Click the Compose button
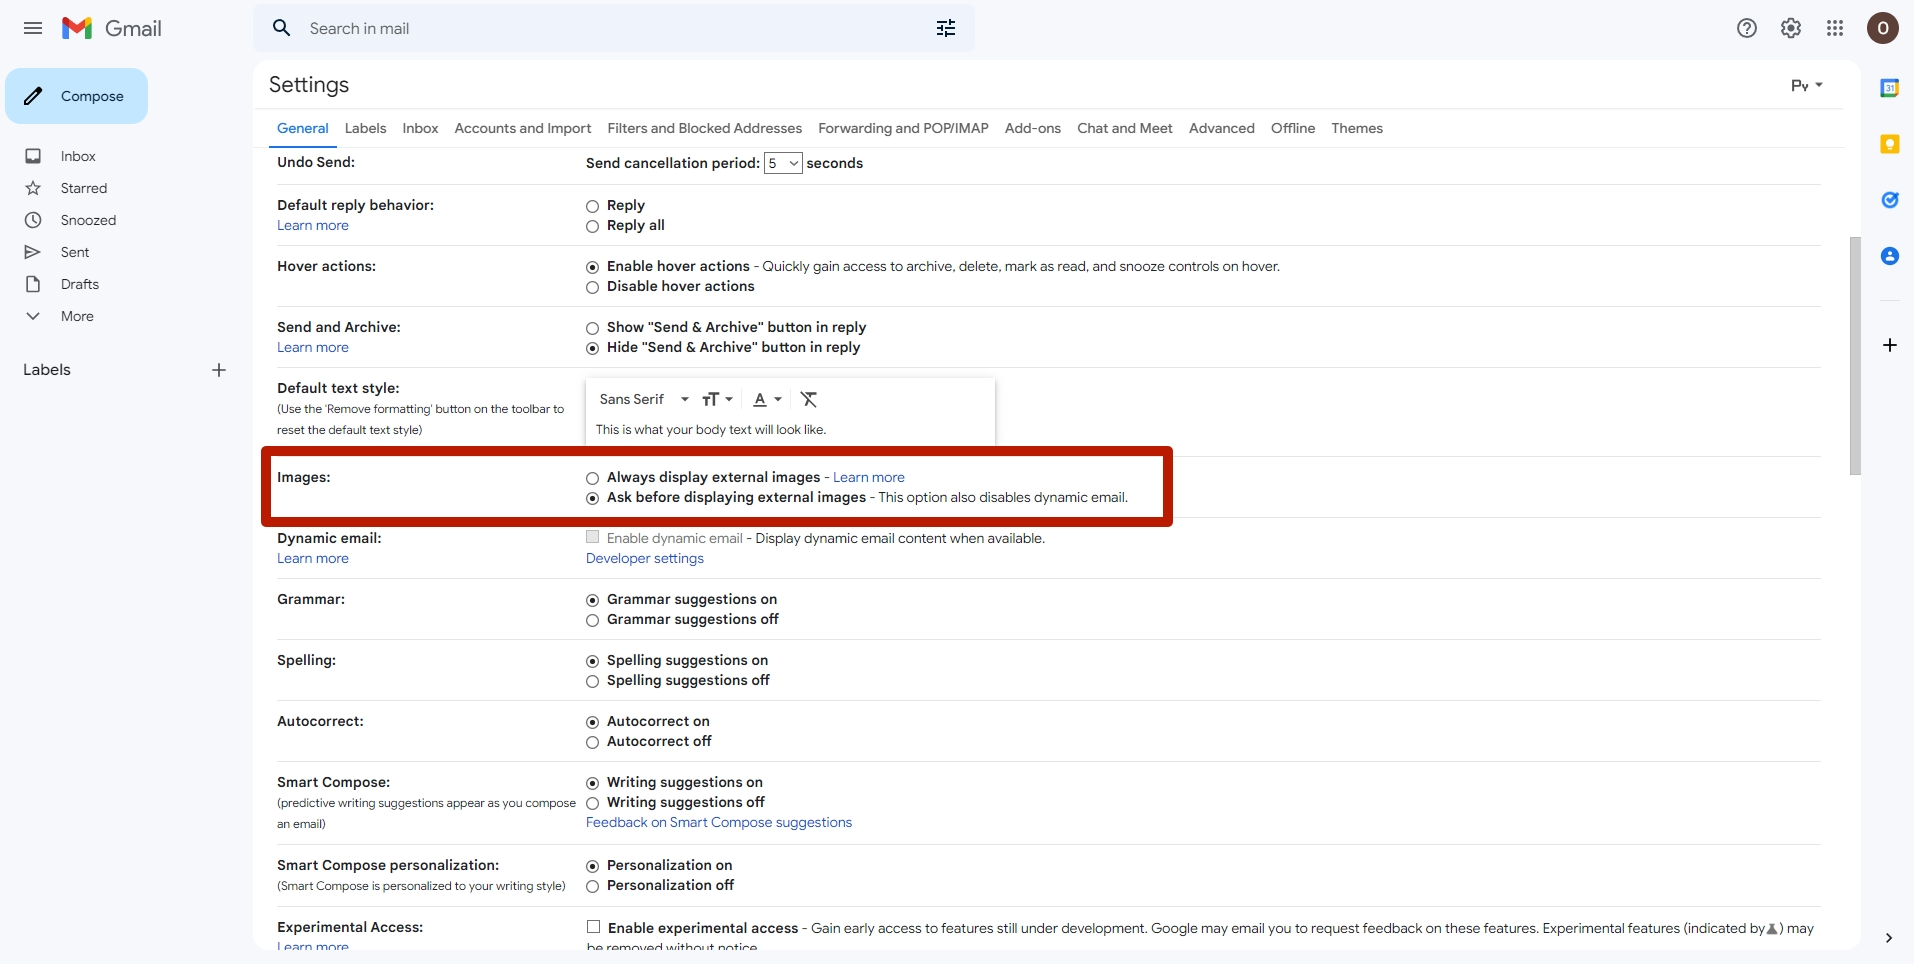The height and width of the screenshot is (964, 1914). (x=77, y=95)
